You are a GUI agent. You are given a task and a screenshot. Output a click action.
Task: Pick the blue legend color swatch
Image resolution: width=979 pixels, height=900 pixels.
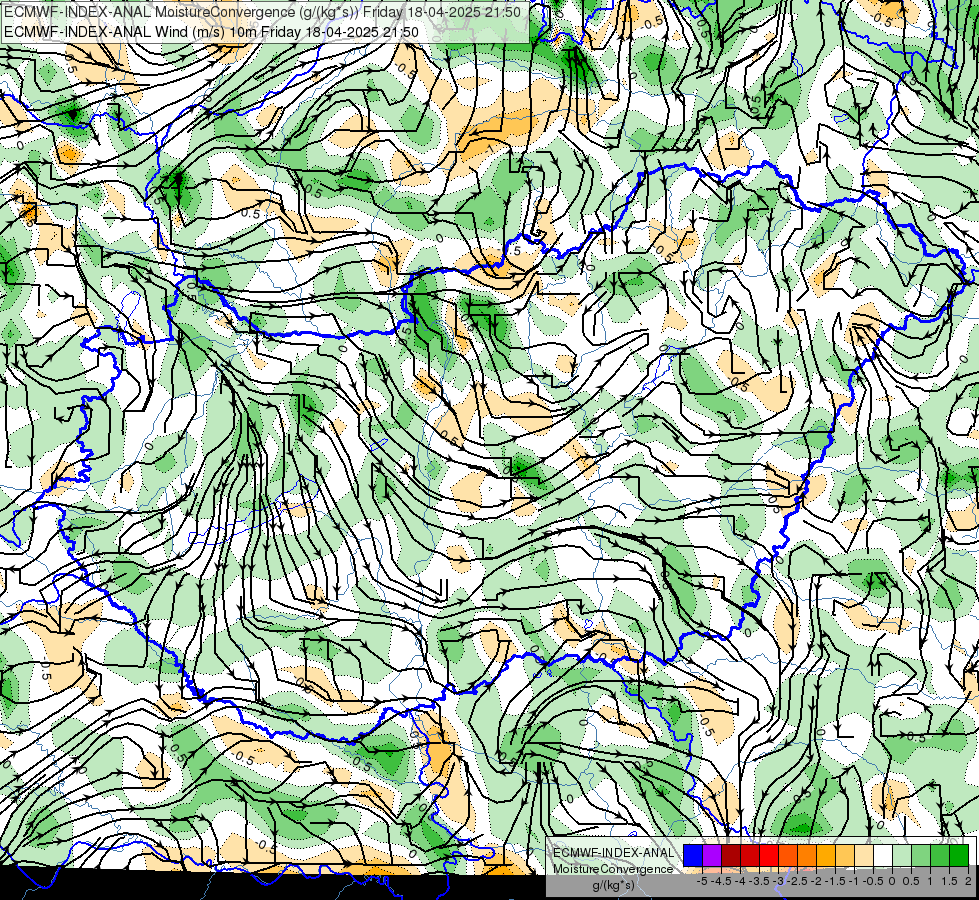(x=693, y=855)
